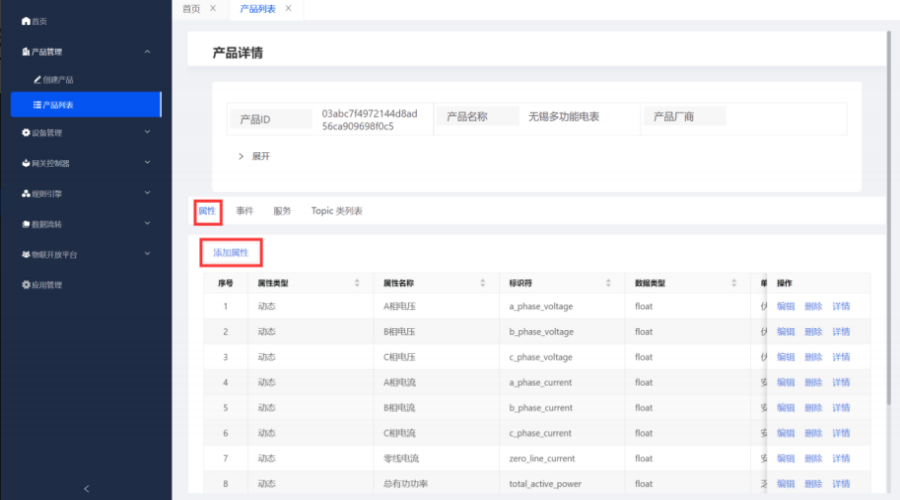Expand product details via 展开
The height and width of the screenshot is (500, 900).
pyautogui.click(x=254, y=156)
